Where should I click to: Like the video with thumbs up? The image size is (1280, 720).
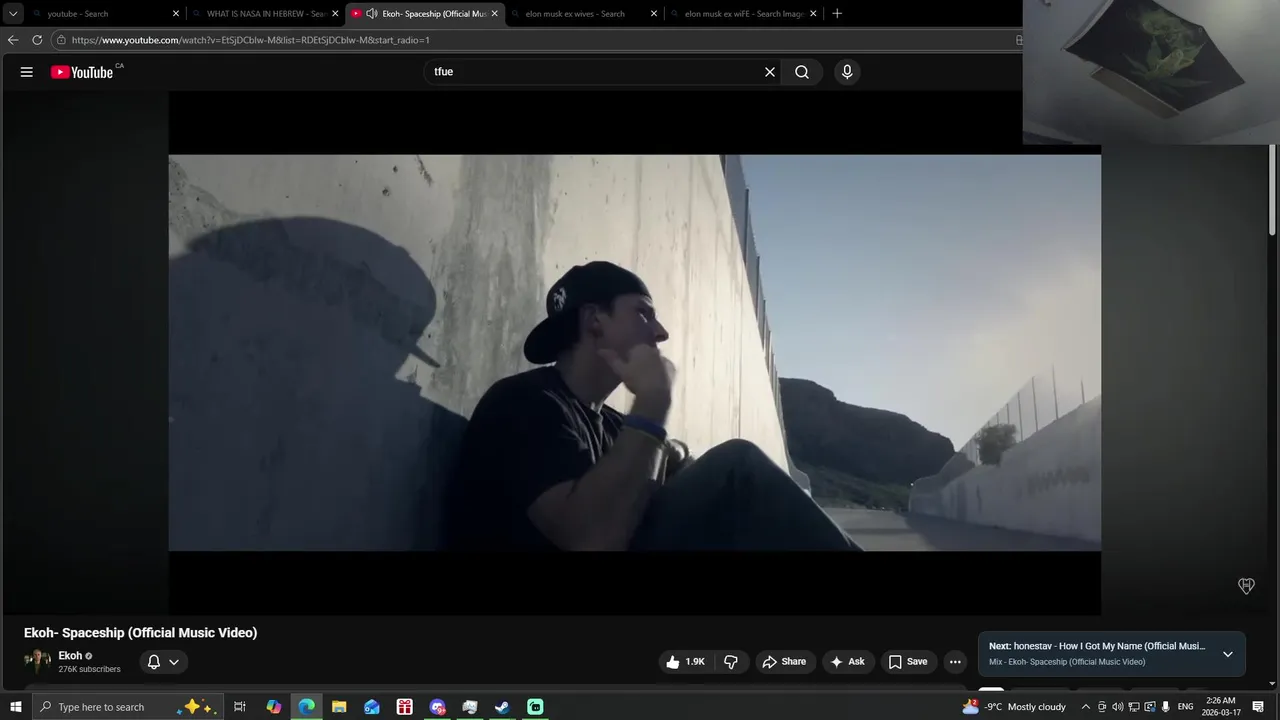[x=686, y=662]
